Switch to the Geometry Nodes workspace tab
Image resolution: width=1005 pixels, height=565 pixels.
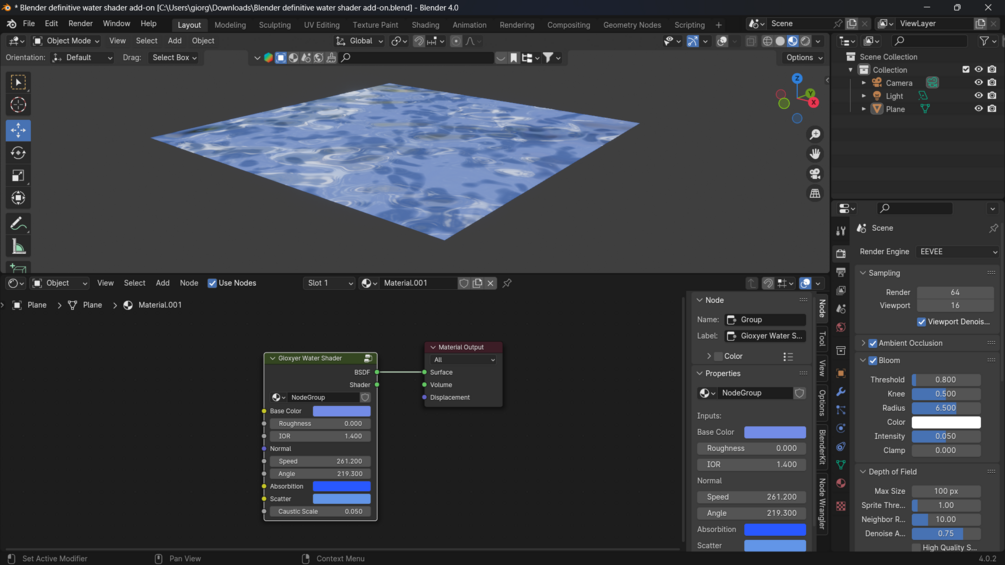point(631,25)
